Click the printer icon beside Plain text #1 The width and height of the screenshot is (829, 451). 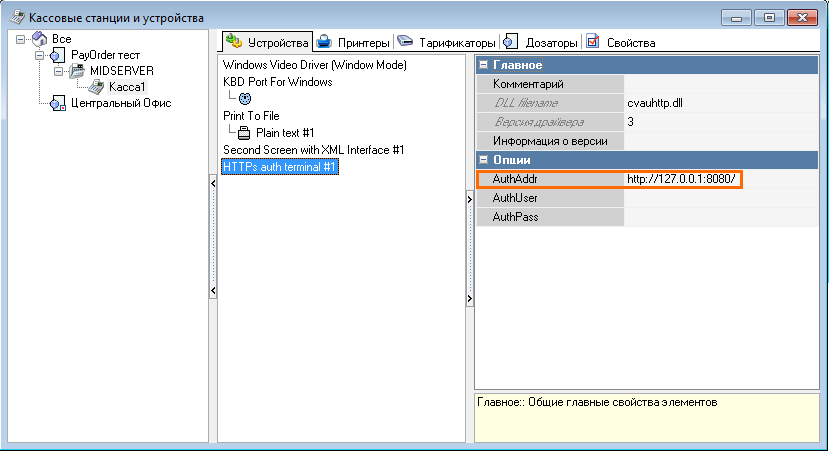245,132
